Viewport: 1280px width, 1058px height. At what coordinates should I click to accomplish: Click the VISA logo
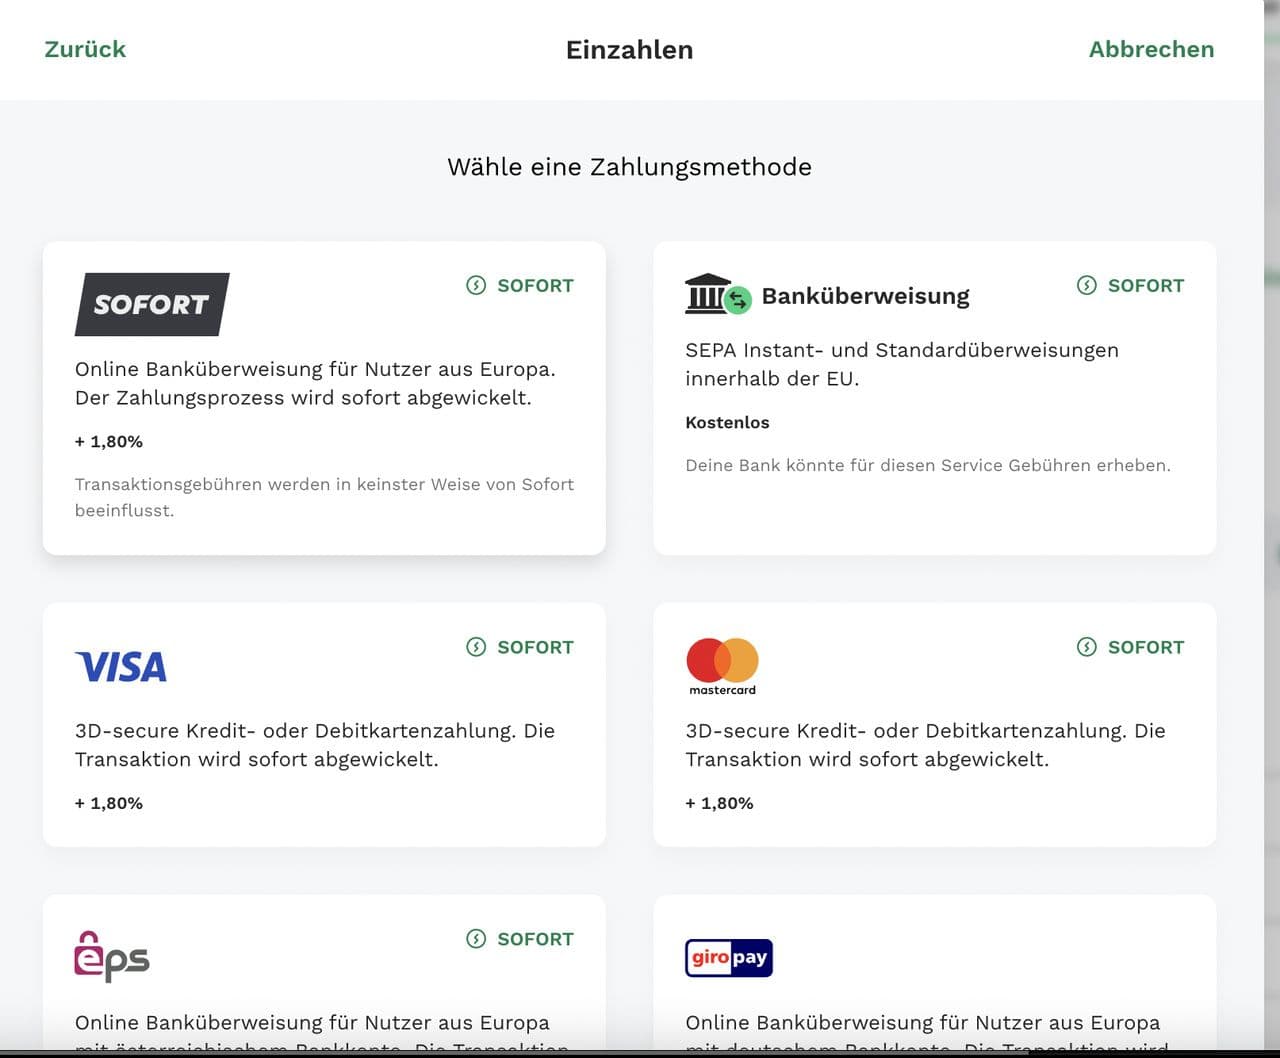point(121,667)
